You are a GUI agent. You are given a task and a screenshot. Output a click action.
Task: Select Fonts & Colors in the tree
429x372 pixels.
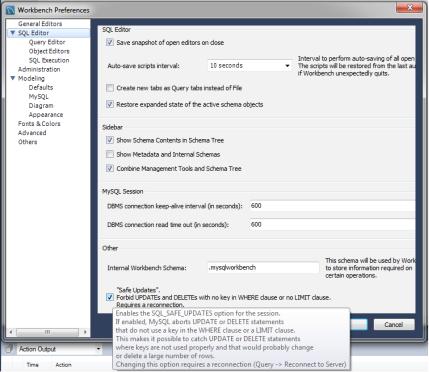[39, 124]
